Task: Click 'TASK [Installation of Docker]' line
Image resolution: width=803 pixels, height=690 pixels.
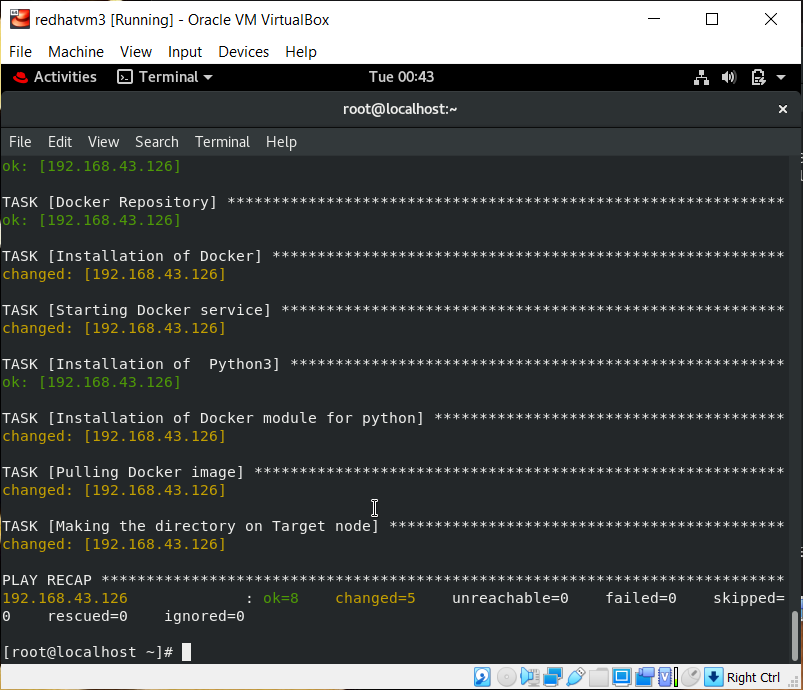Action: 393,256
